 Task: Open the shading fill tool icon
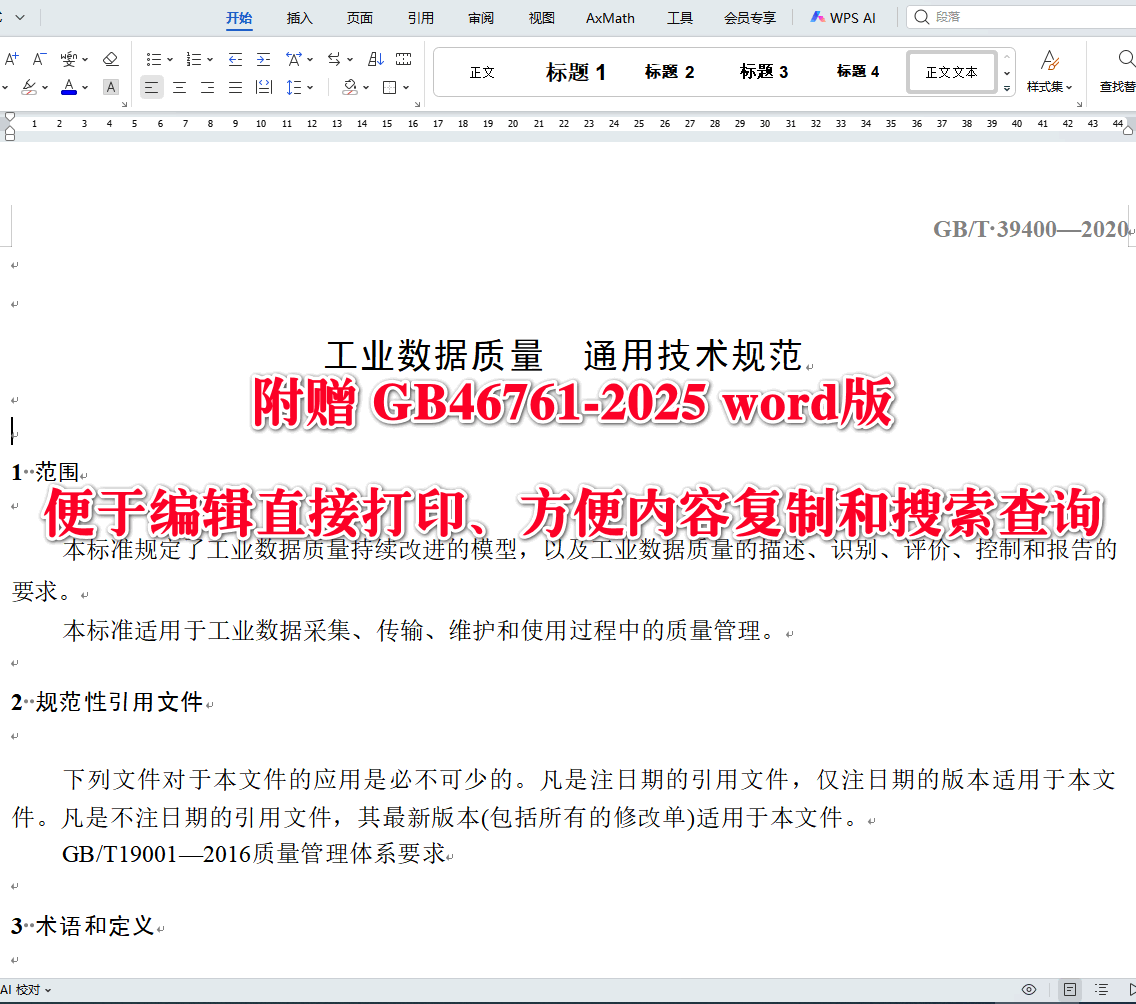pyautogui.click(x=348, y=87)
